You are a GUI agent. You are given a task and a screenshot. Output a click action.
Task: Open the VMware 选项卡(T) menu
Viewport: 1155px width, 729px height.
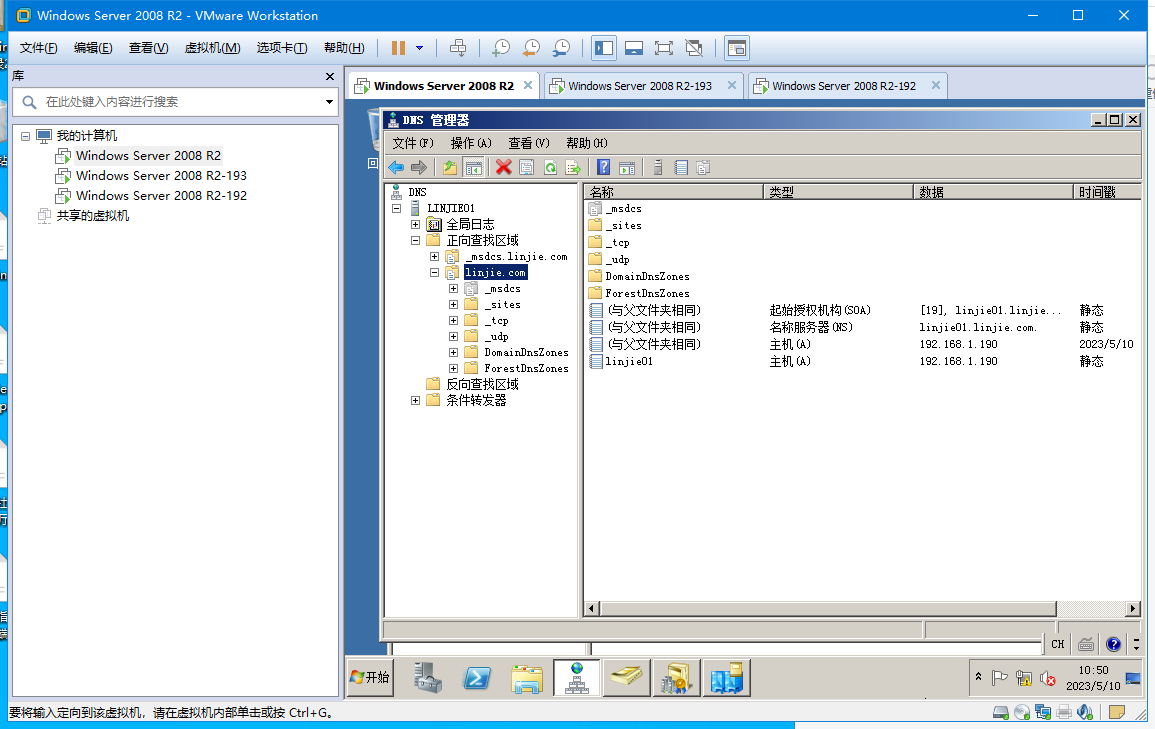281,48
